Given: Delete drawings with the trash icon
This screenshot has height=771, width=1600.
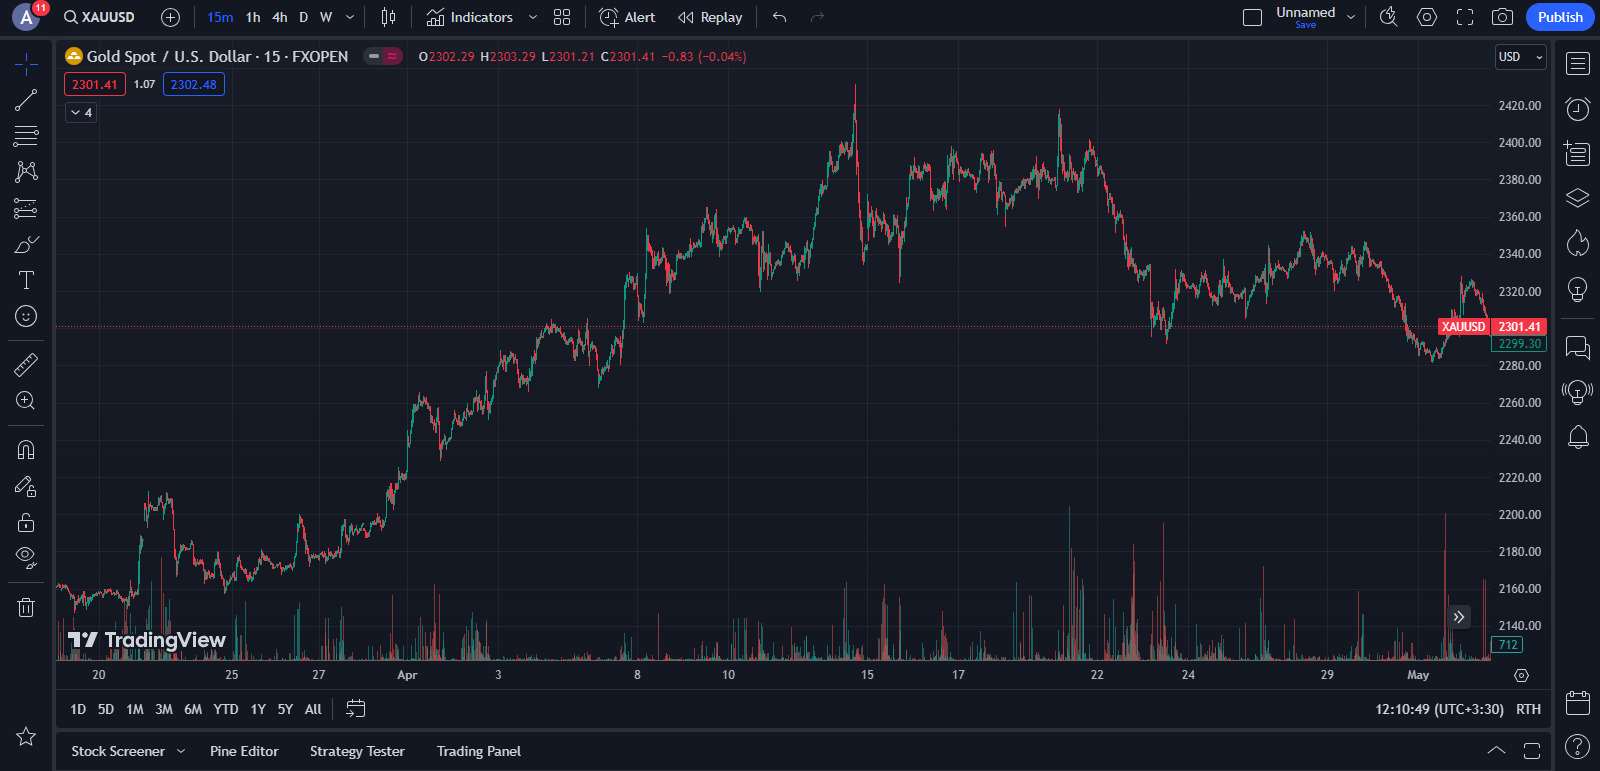Looking at the screenshot, I should (x=26, y=607).
